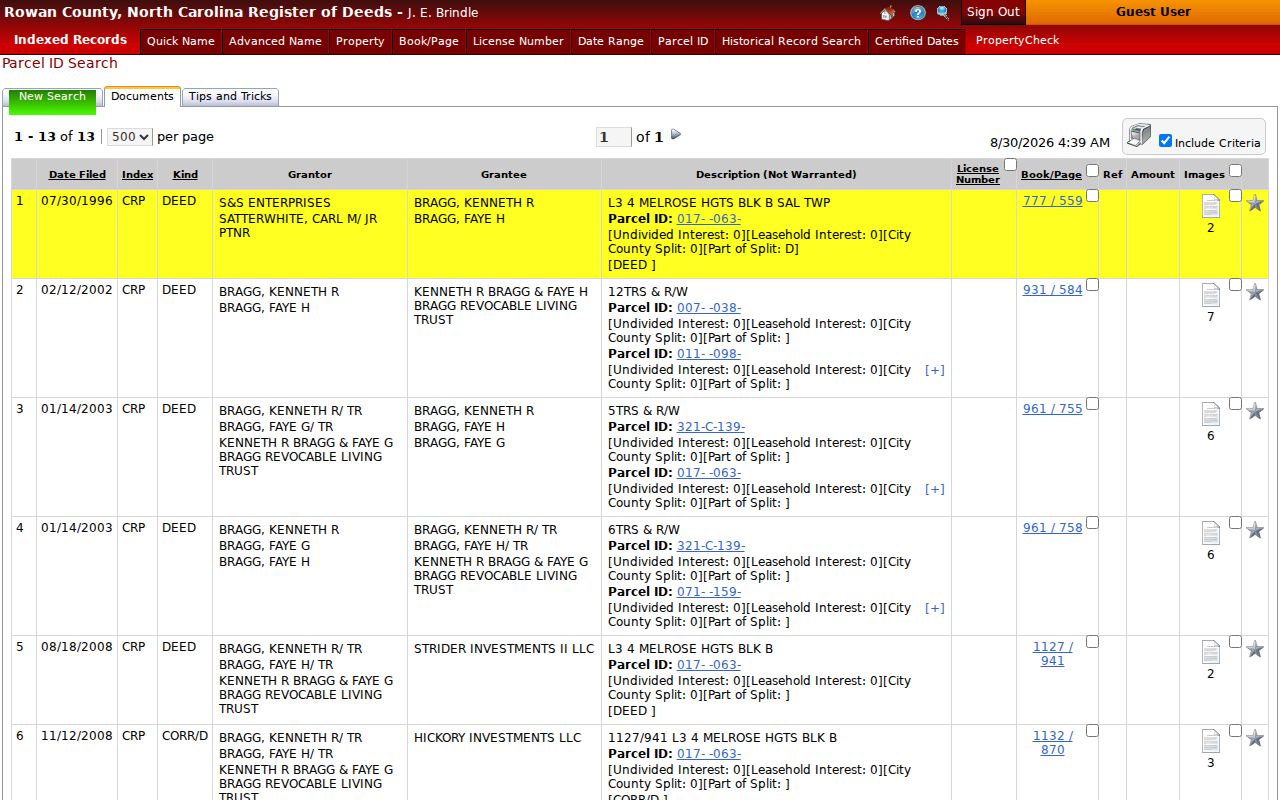Tick the License Number column header checkbox
This screenshot has width=1280, height=800.
click(1010, 165)
